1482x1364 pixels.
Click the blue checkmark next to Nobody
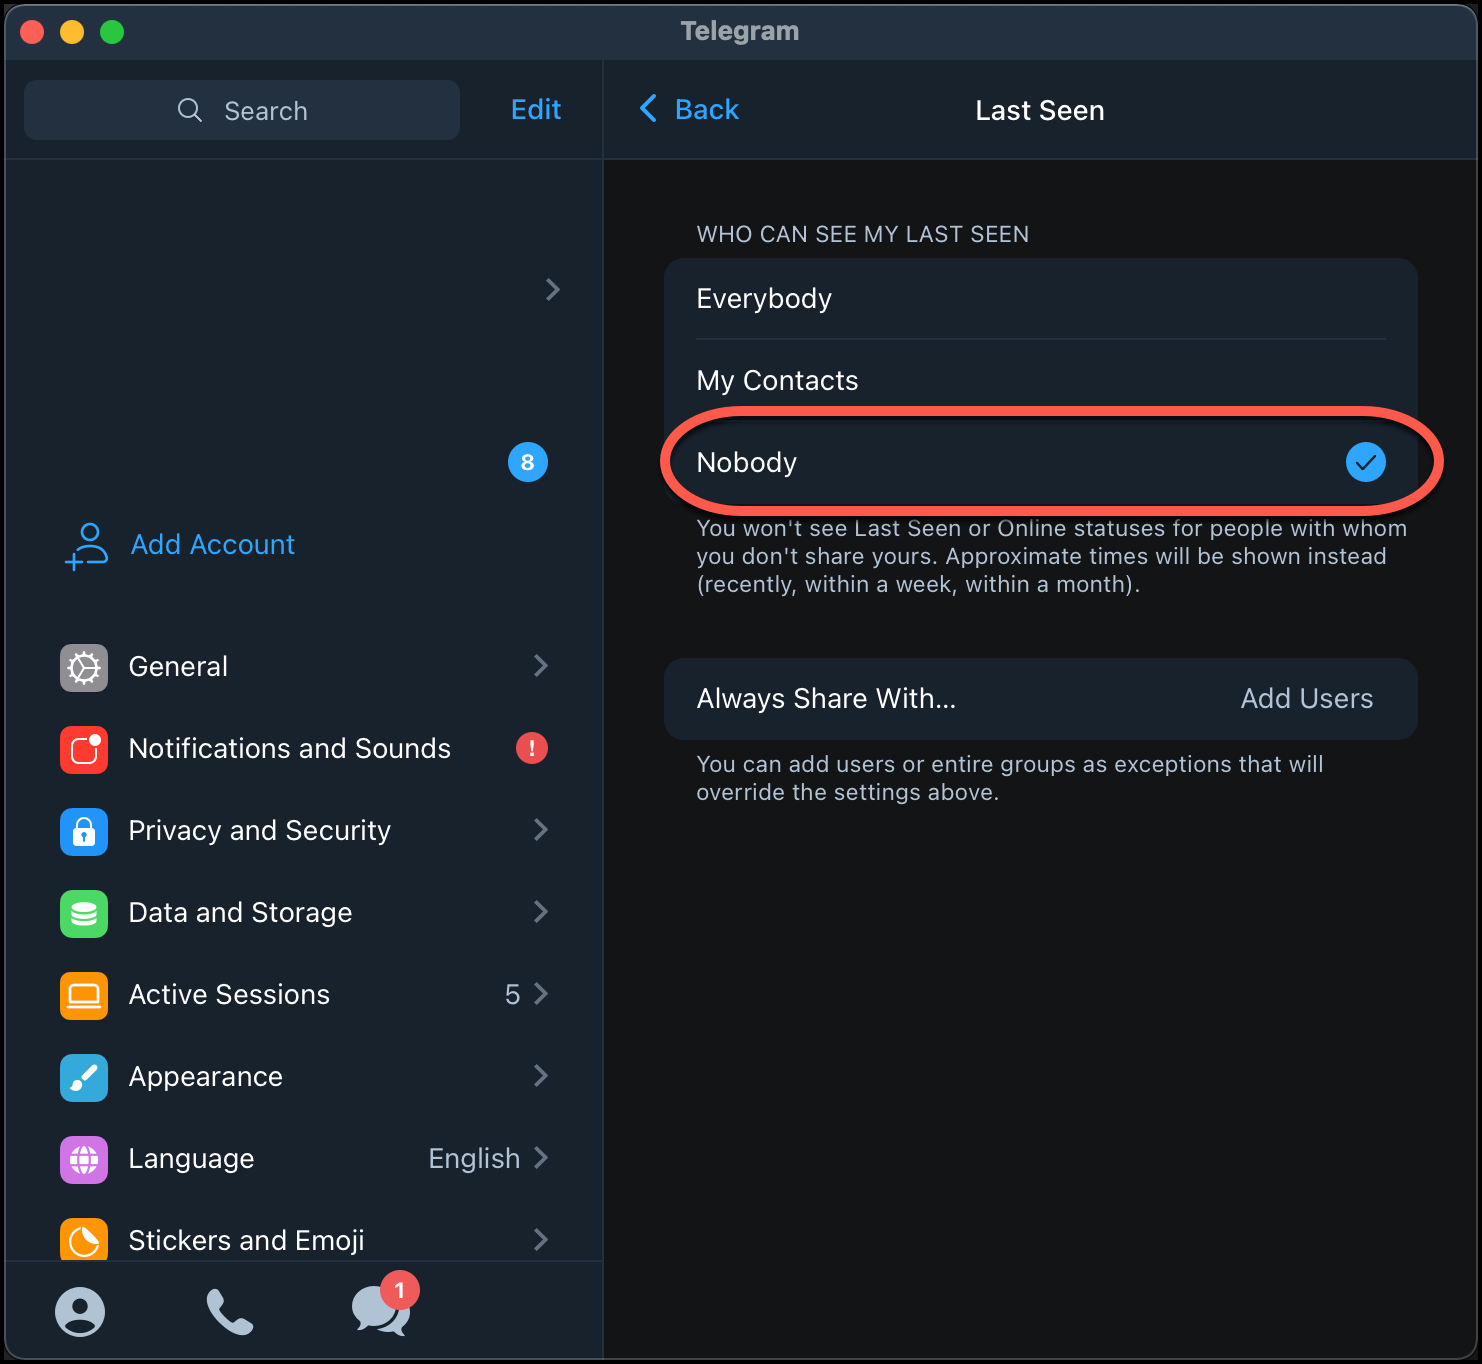click(x=1366, y=462)
